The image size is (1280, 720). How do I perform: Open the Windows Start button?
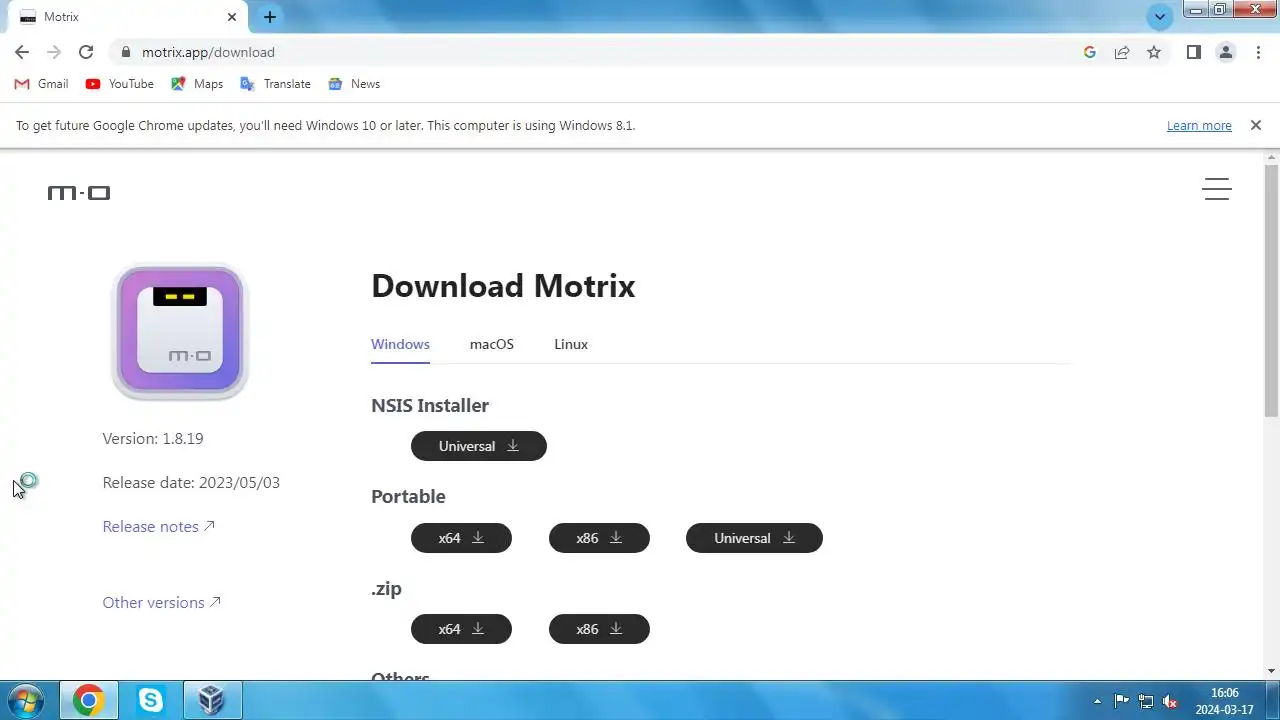(25, 701)
